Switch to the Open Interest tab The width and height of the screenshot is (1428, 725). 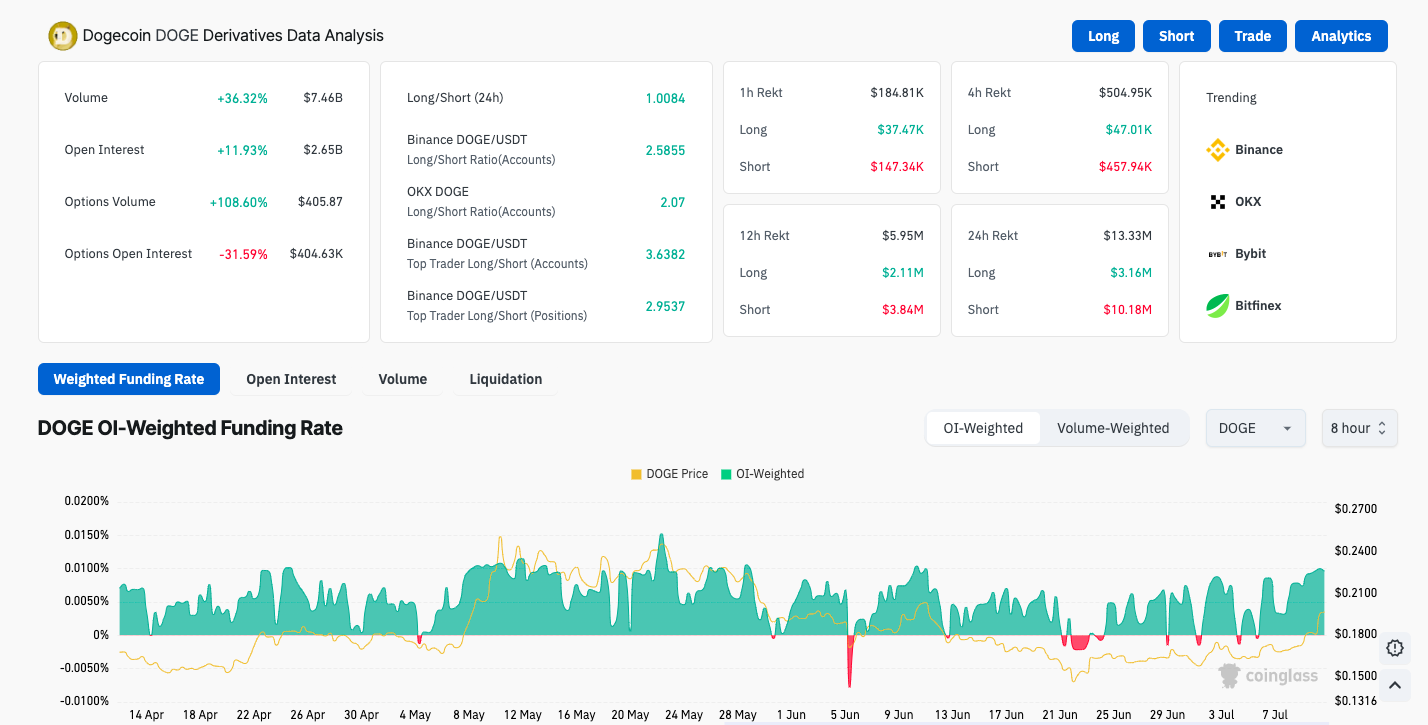[291, 379]
